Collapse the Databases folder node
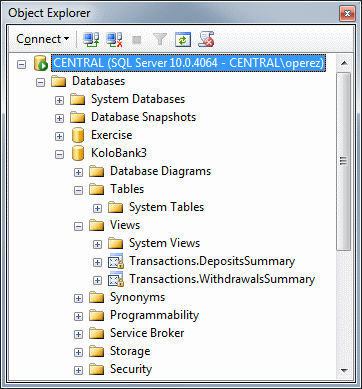This screenshot has width=362, height=389. point(40,82)
